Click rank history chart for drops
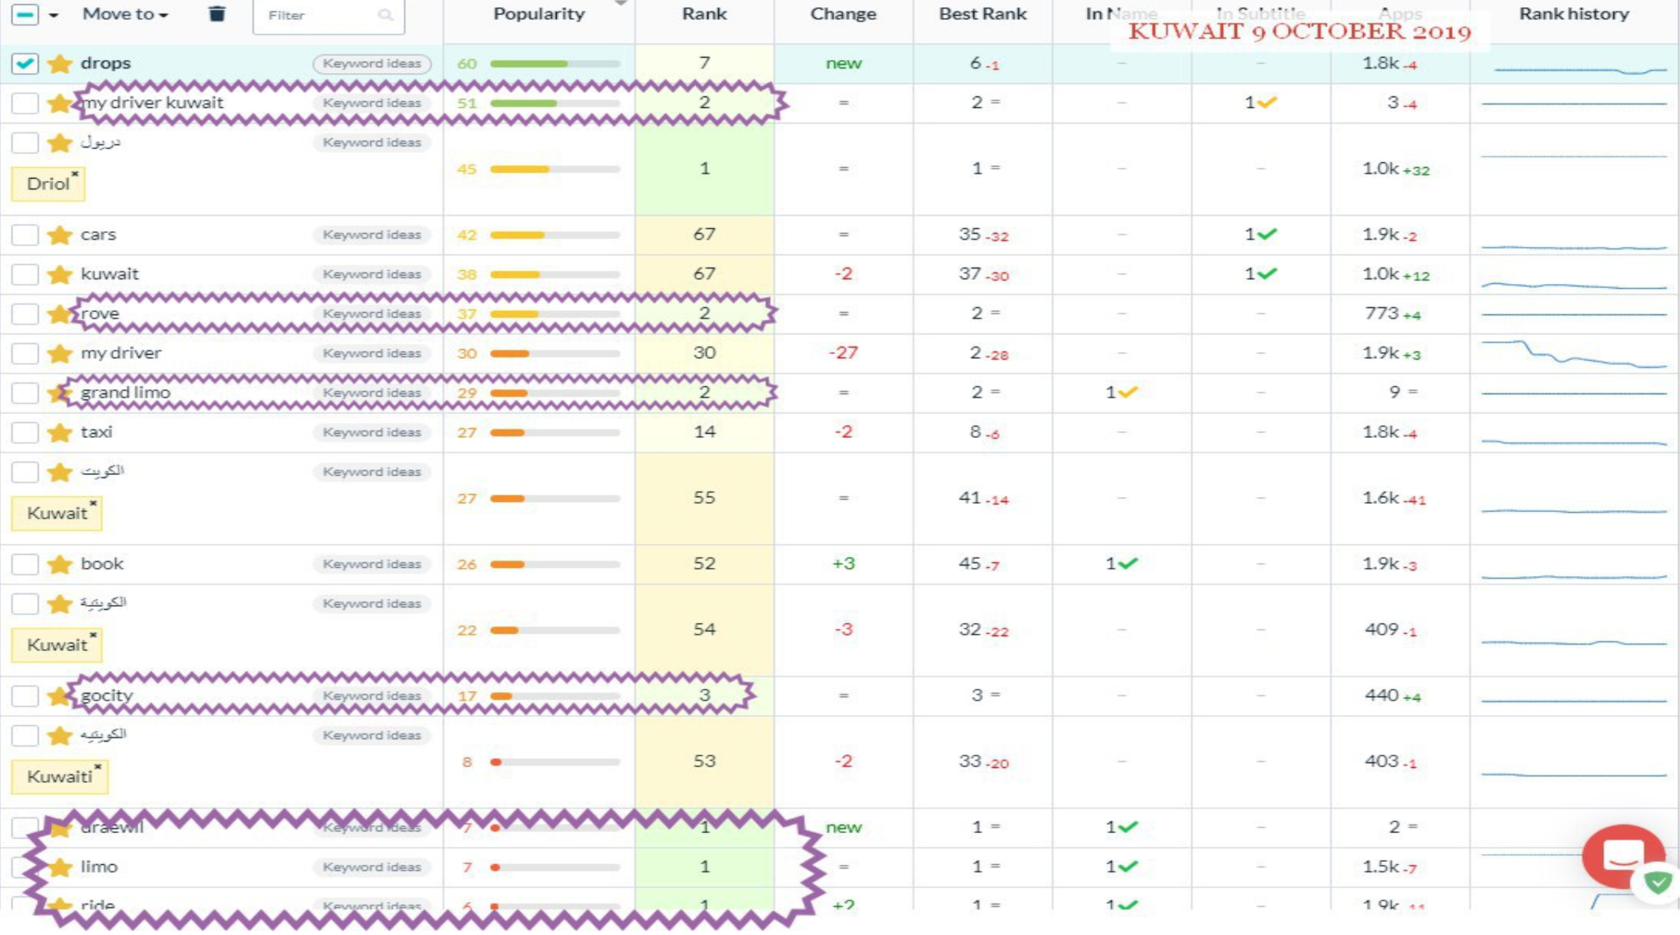 click(x=1580, y=70)
